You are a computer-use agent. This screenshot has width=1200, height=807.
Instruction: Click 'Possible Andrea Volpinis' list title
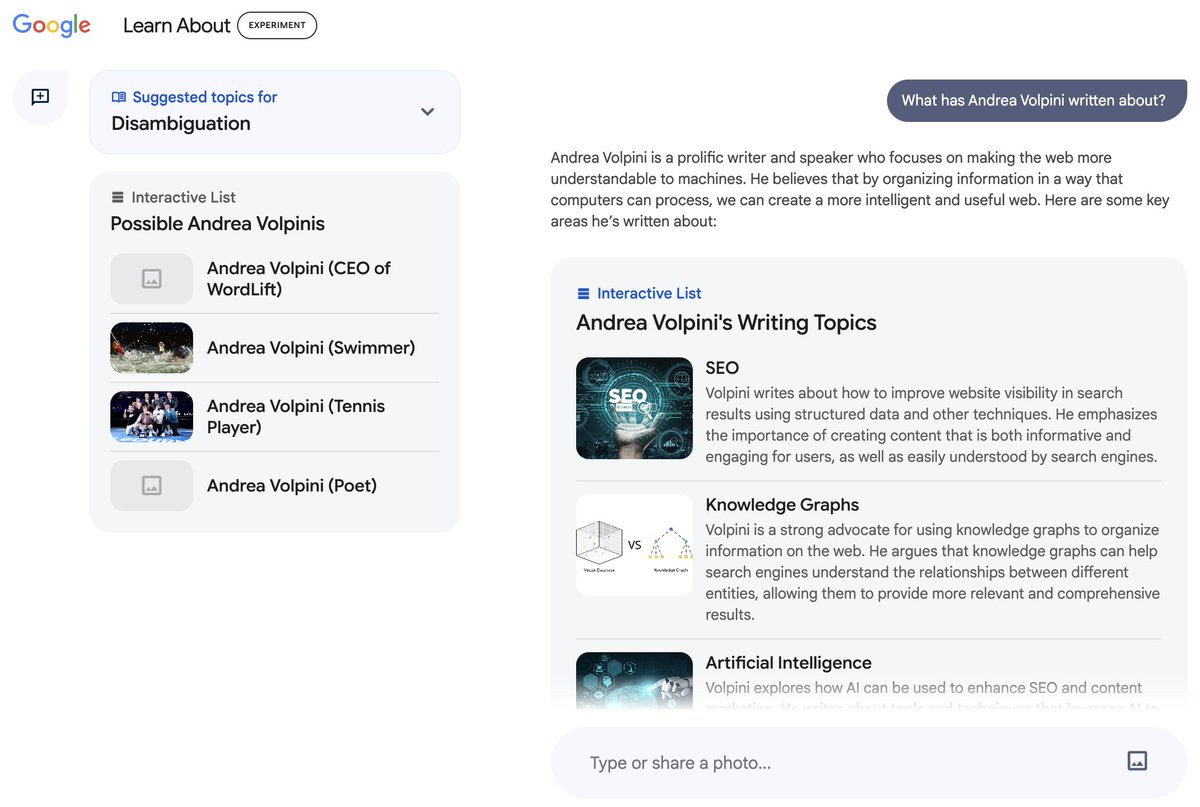pos(218,224)
